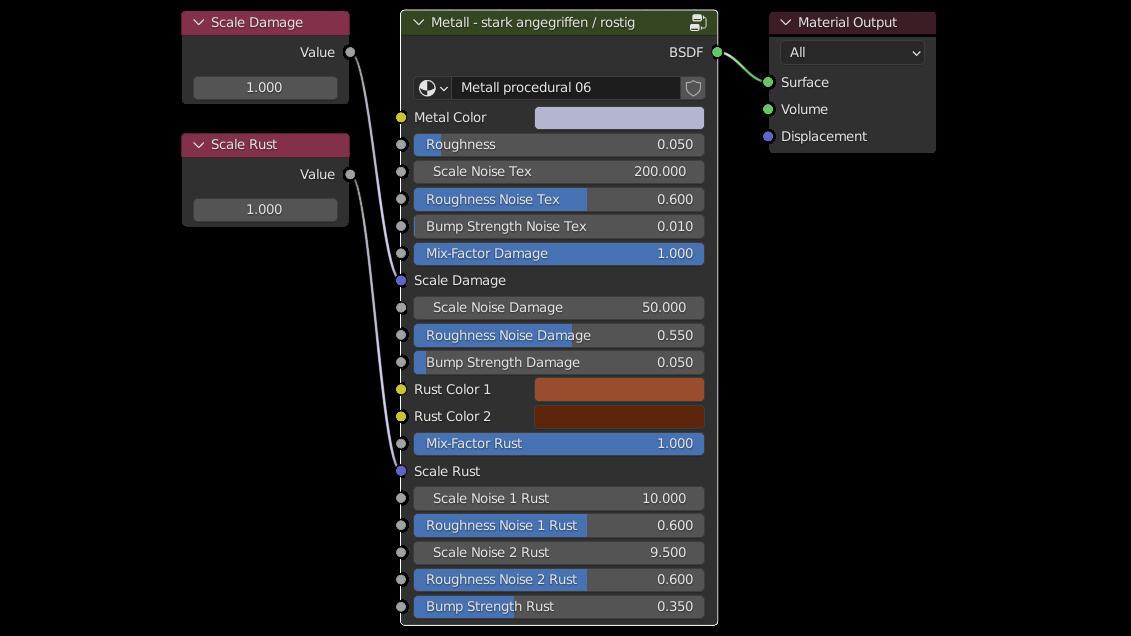Image resolution: width=1131 pixels, height=636 pixels.
Task: Open the All render target dropdown
Action: [852, 52]
